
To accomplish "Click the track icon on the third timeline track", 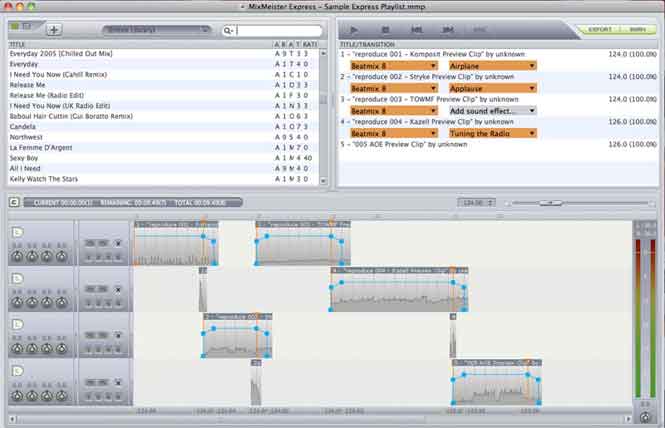I will [17, 324].
